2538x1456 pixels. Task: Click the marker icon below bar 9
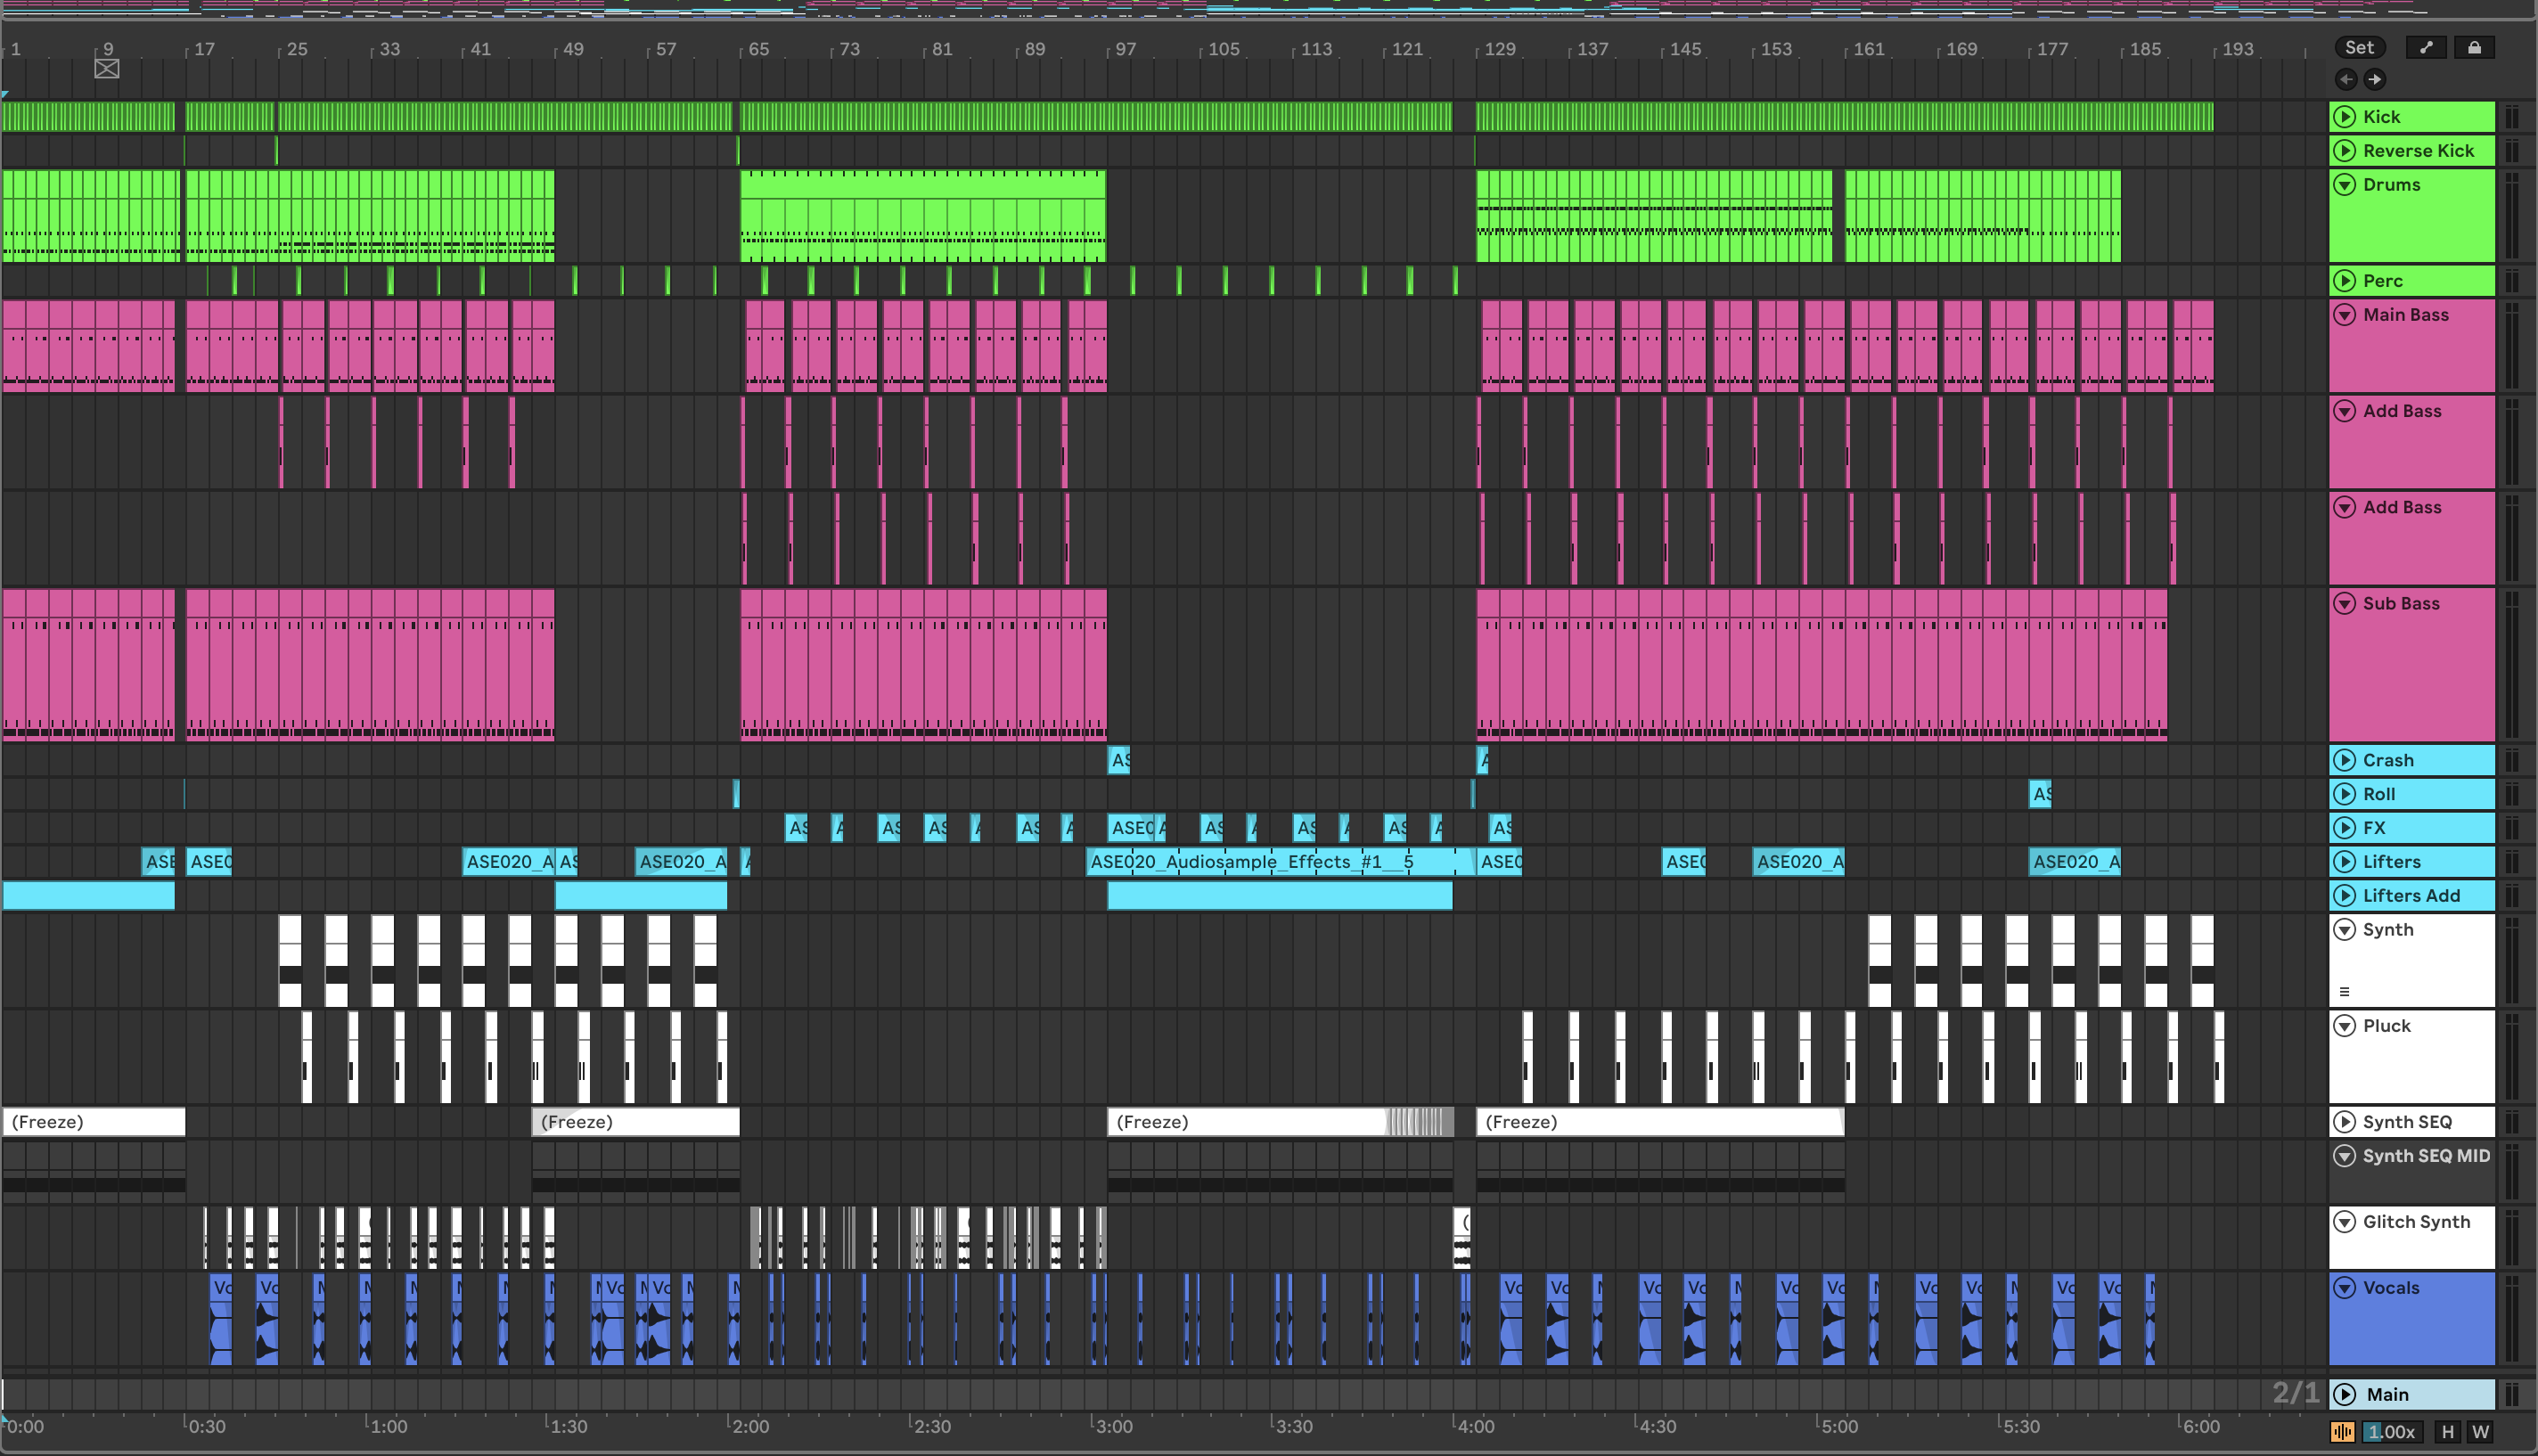(107, 68)
